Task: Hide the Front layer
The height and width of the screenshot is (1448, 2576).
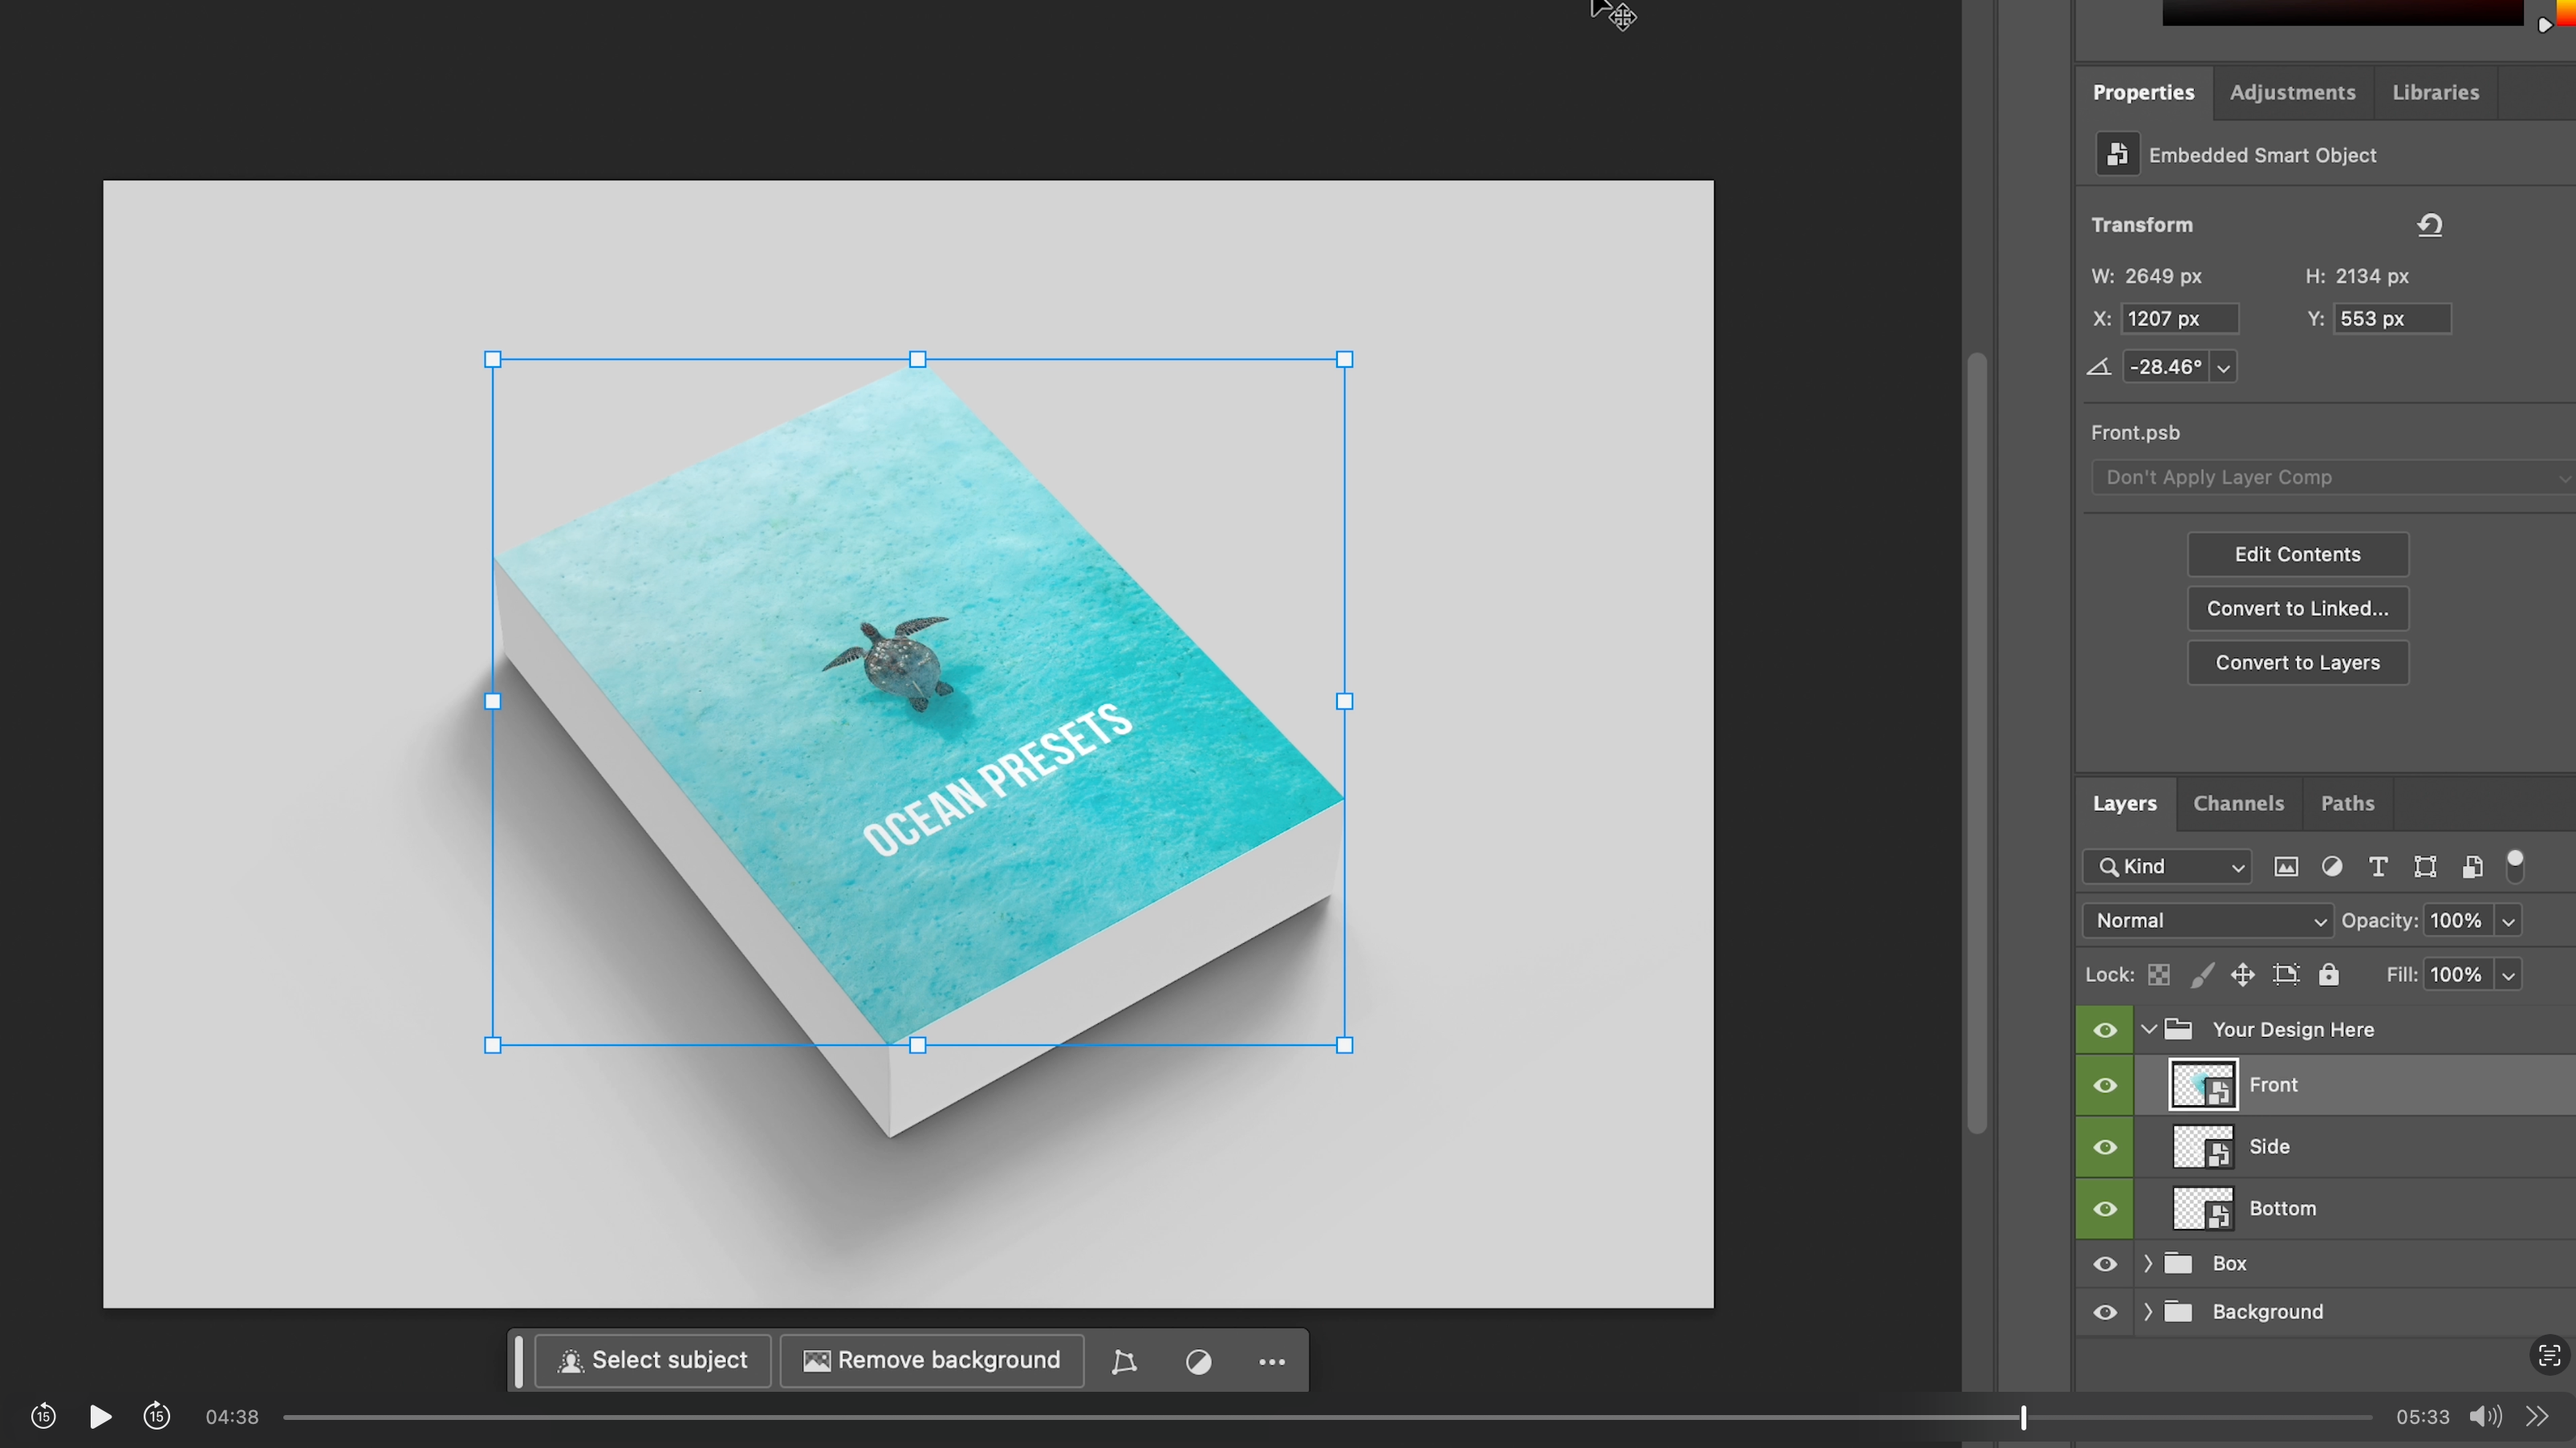Action: [2105, 1085]
